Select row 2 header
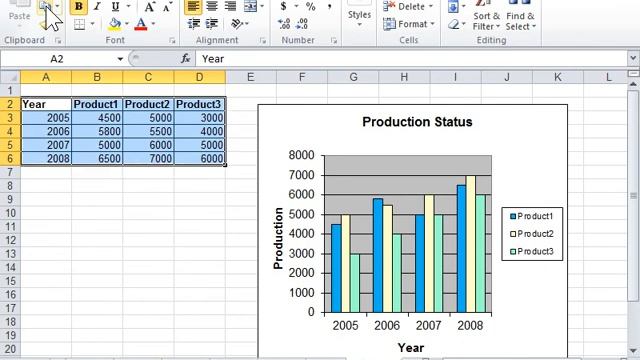Viewport: 640px width, 360px height. (x=10, y=104)
